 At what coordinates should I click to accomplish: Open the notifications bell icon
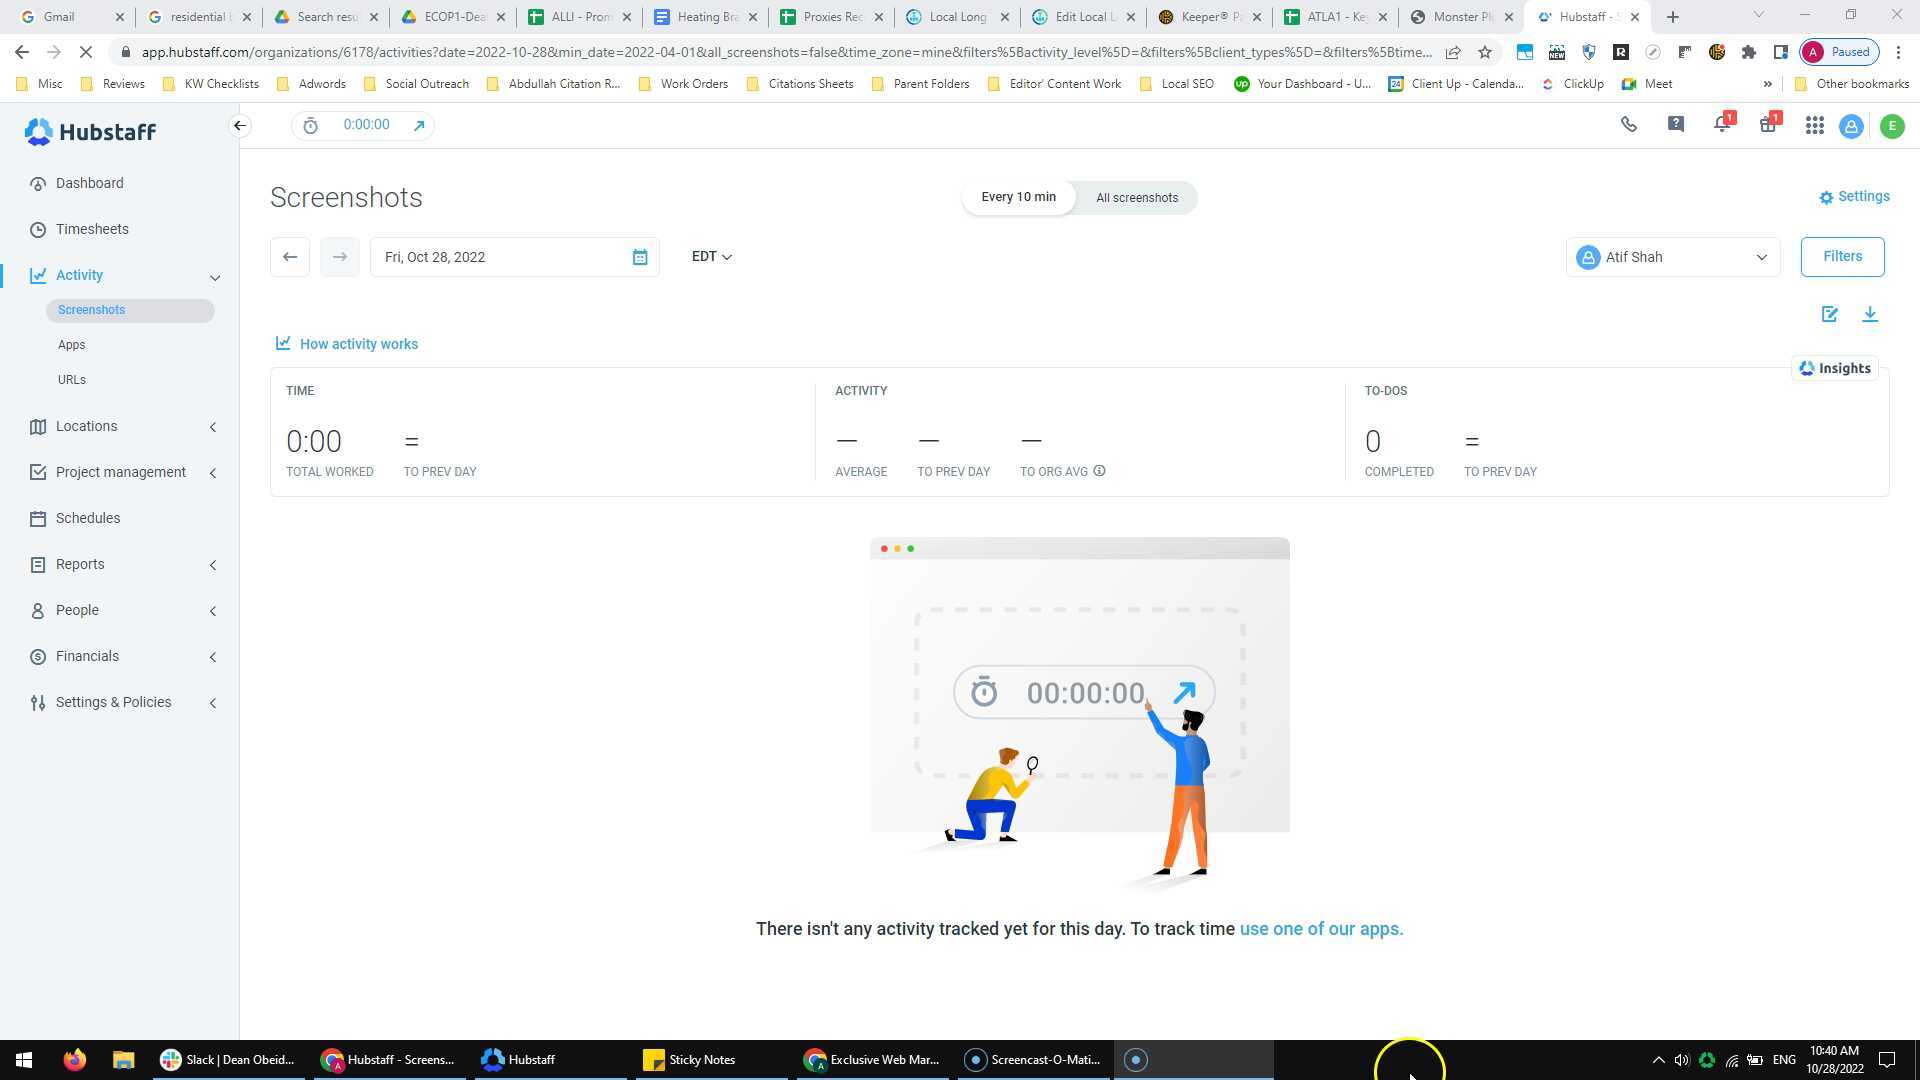[1721, 125]
